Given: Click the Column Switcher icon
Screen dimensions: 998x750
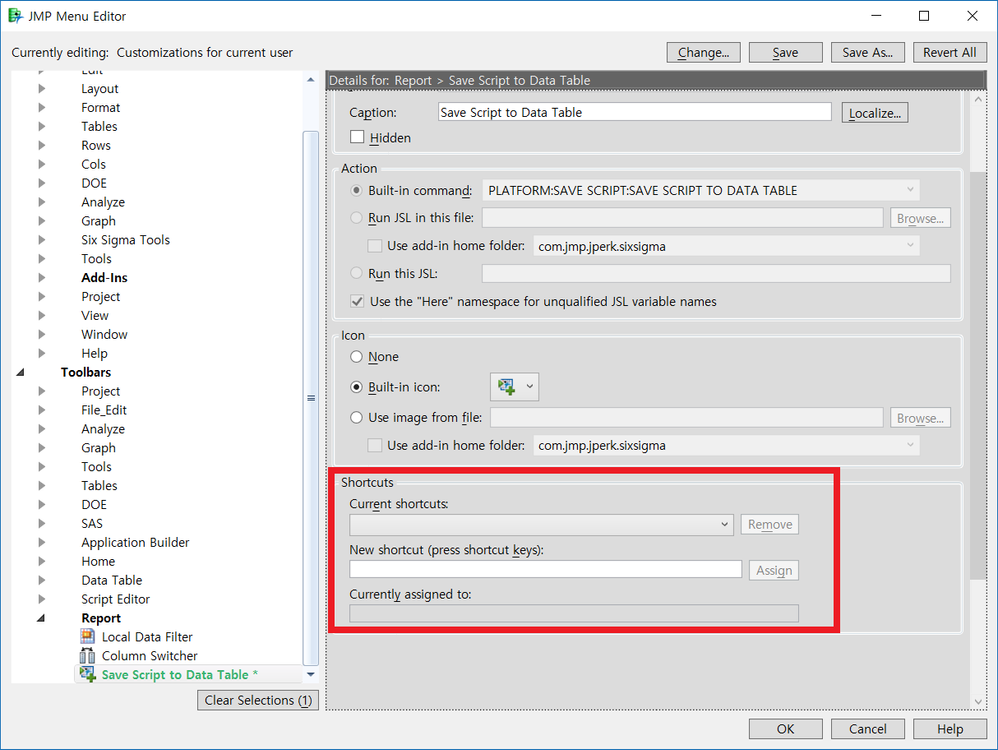Looking at the screenshot, I should point(87,655).
